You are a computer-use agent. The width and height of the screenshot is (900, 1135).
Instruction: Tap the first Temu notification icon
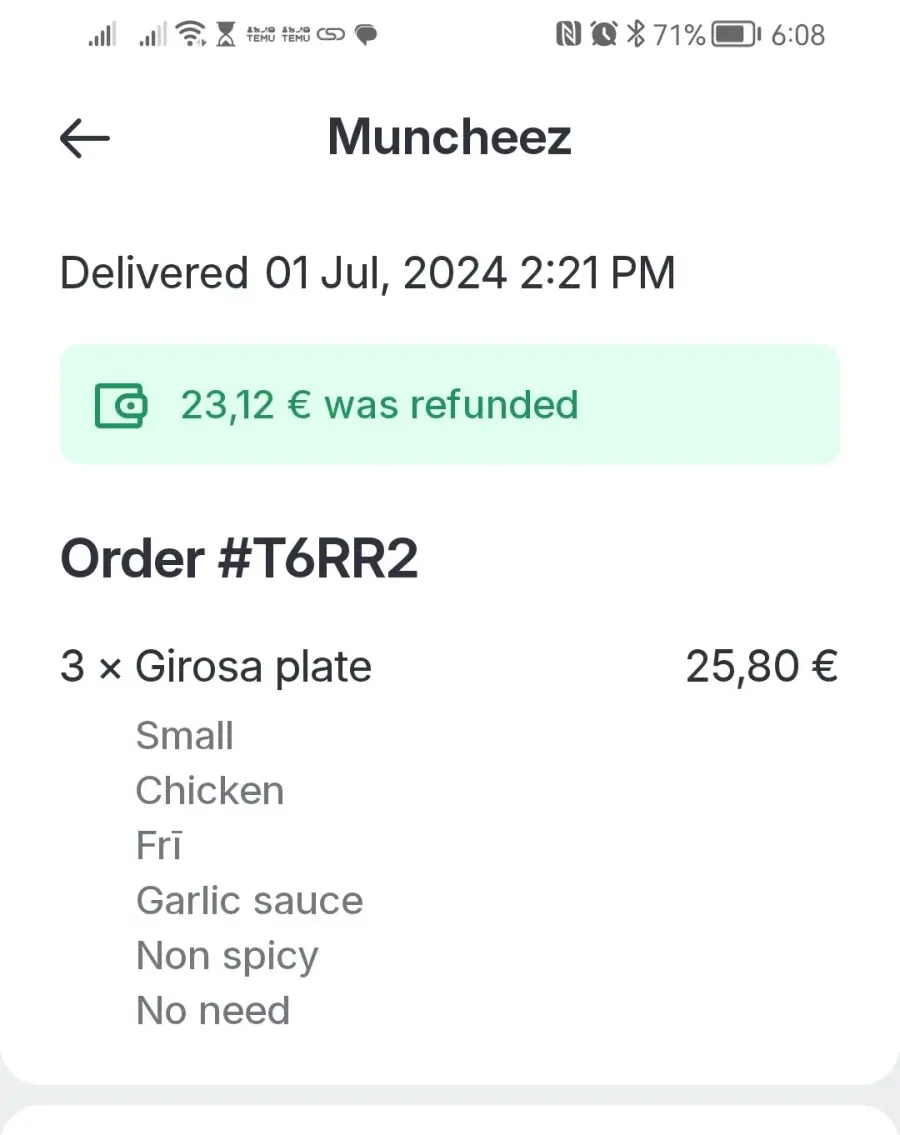click(x=261, y=34)
